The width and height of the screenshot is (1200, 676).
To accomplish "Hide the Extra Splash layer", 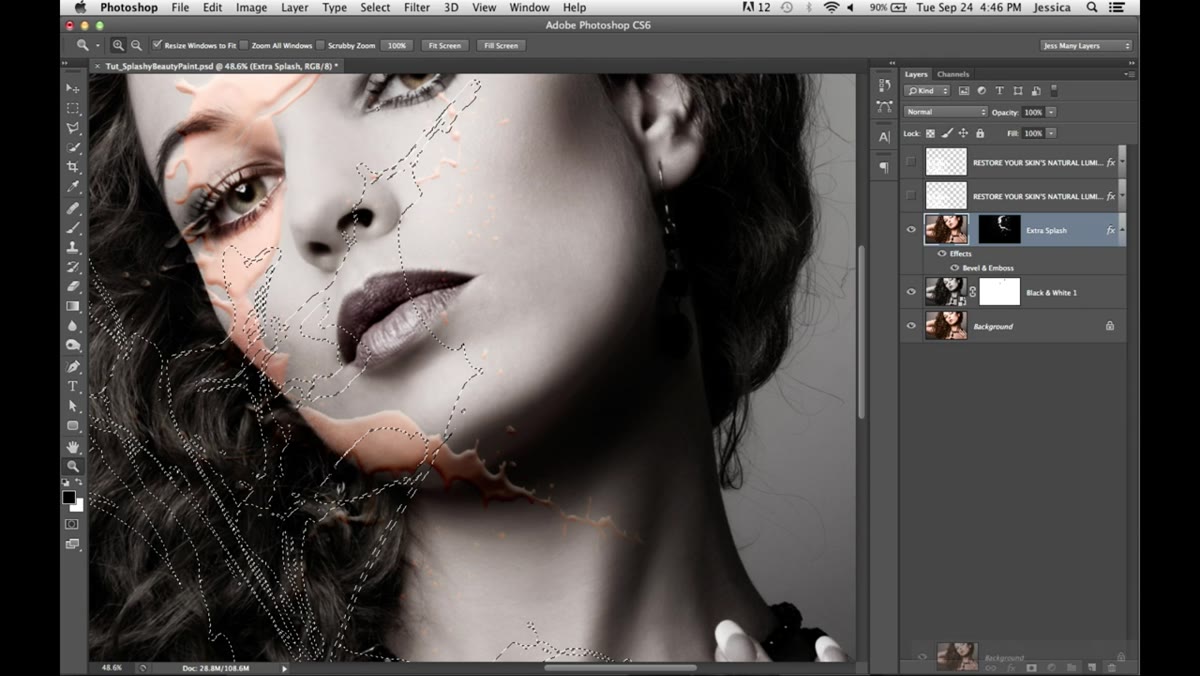I will point(911,230).
